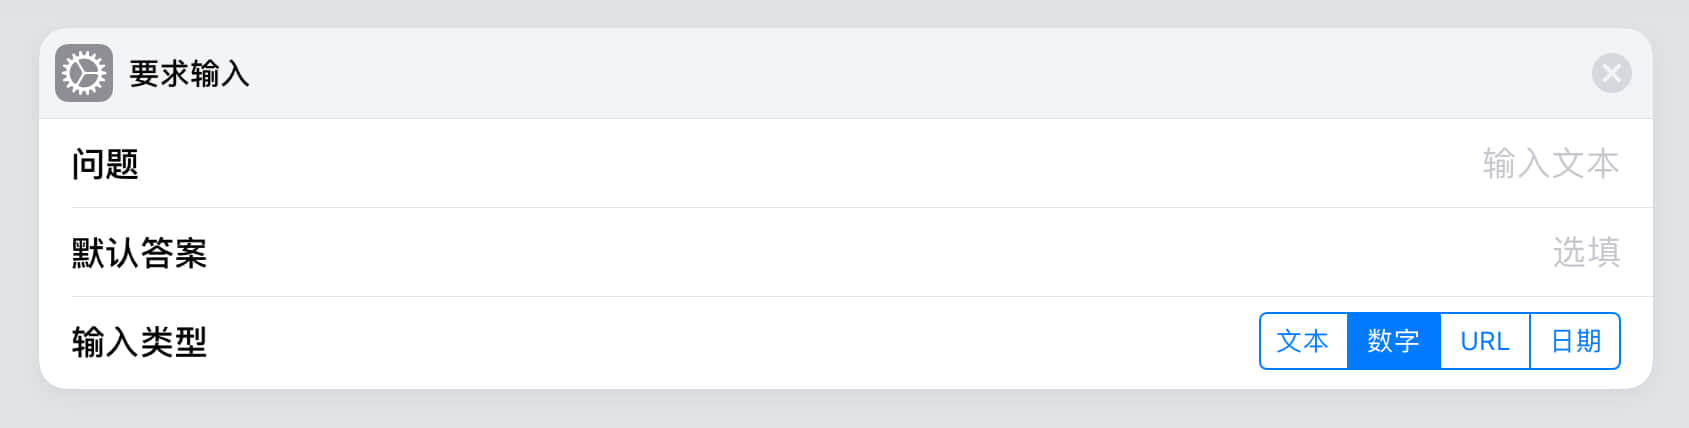Click empty header bar right of 要求输入 title
The image size is (1689, 428).
click(900, 74)
